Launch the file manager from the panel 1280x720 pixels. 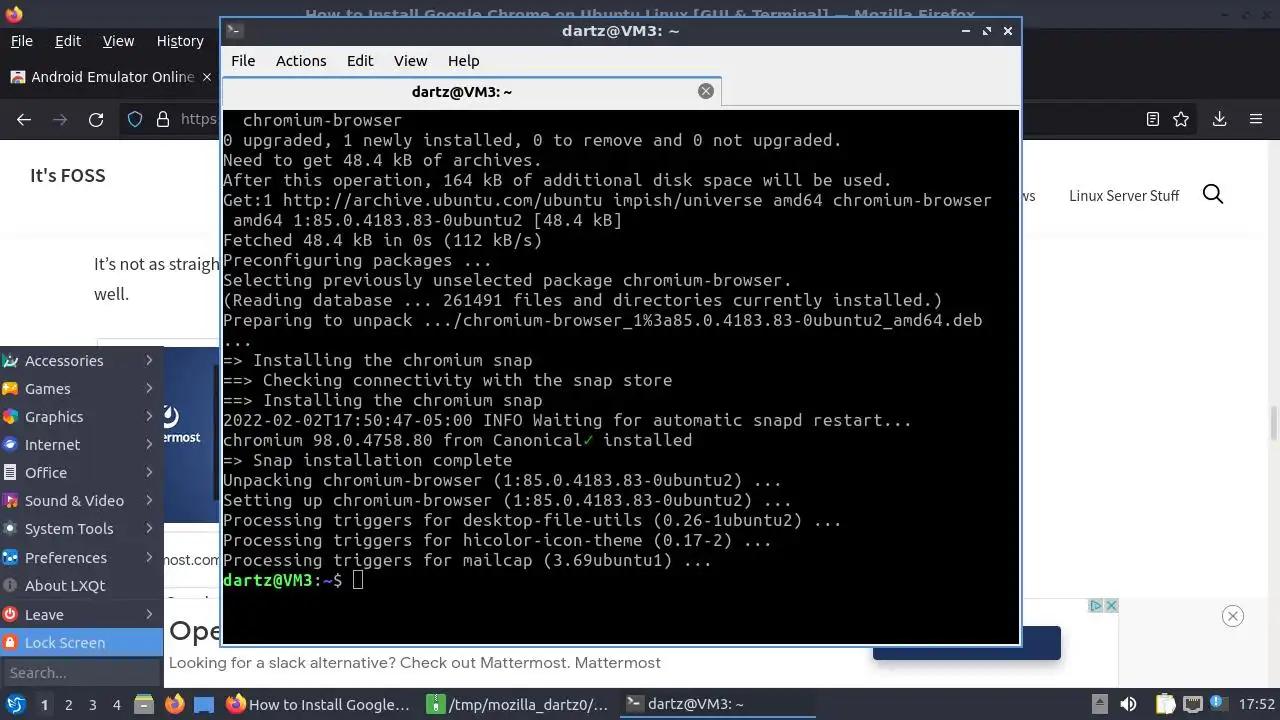coord(144,704)
